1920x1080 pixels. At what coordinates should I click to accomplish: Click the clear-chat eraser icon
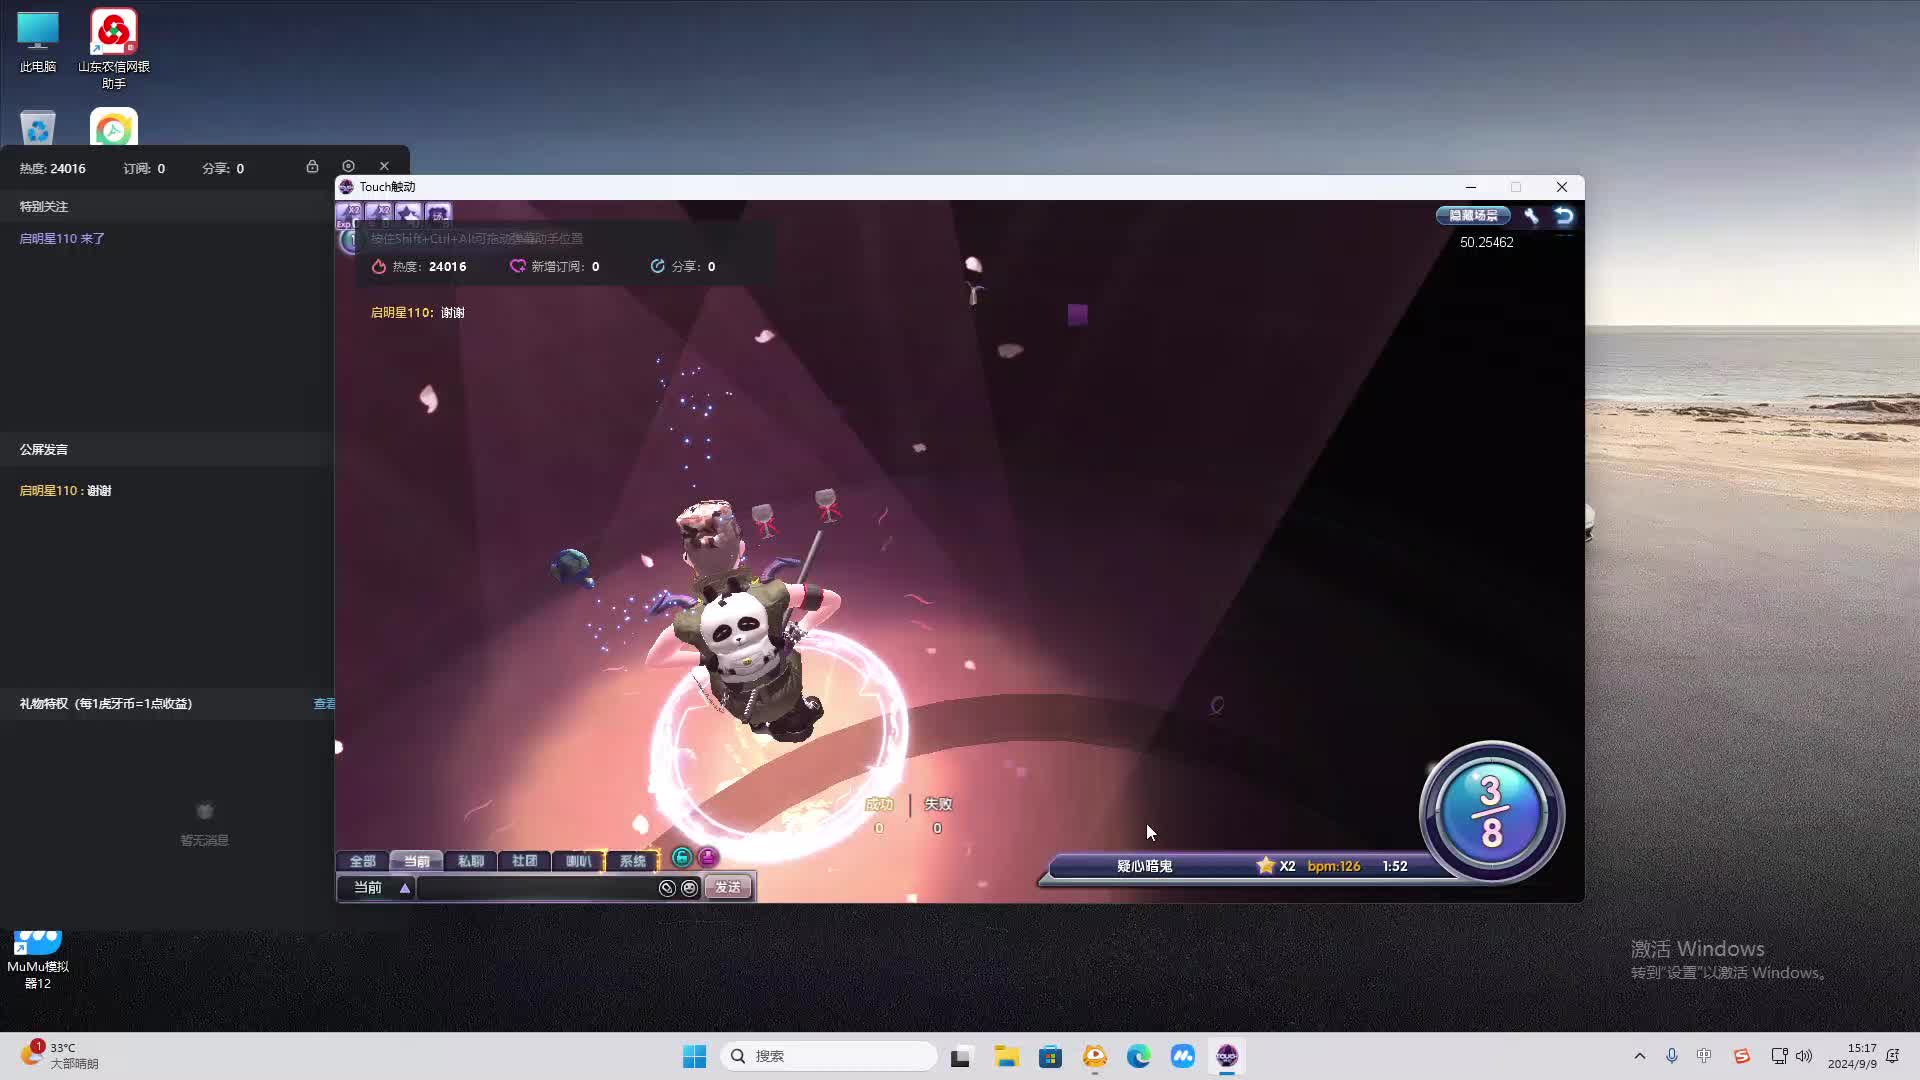coord(667,888)
